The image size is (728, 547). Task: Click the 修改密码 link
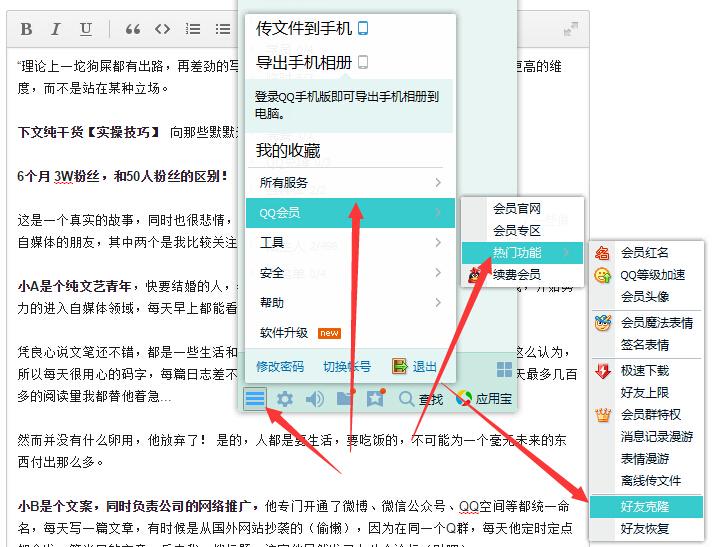click(x=280, y=367)
